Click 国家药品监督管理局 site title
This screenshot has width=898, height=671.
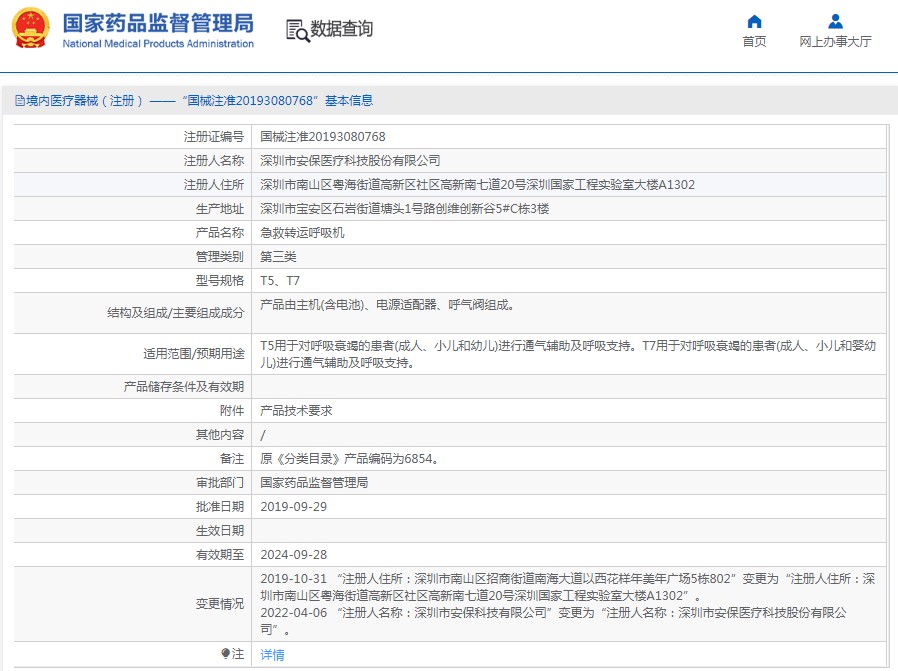pos(158,23)
